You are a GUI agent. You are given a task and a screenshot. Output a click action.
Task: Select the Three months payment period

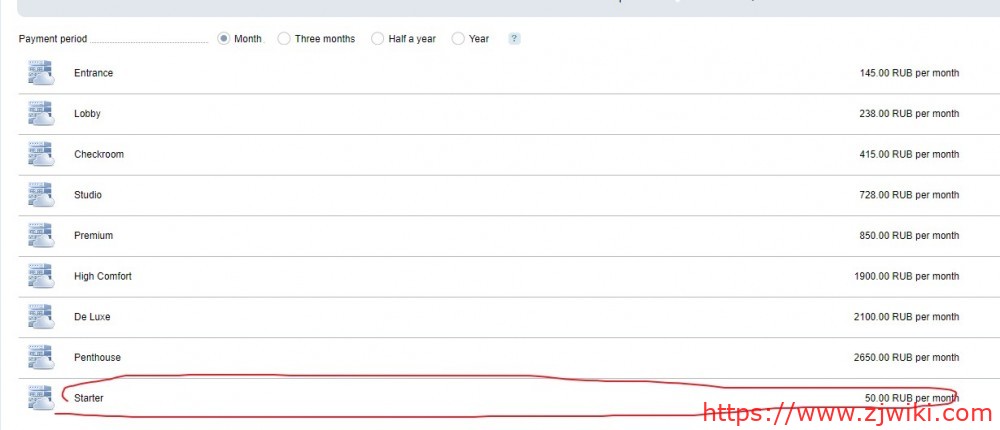pos(284,39)
